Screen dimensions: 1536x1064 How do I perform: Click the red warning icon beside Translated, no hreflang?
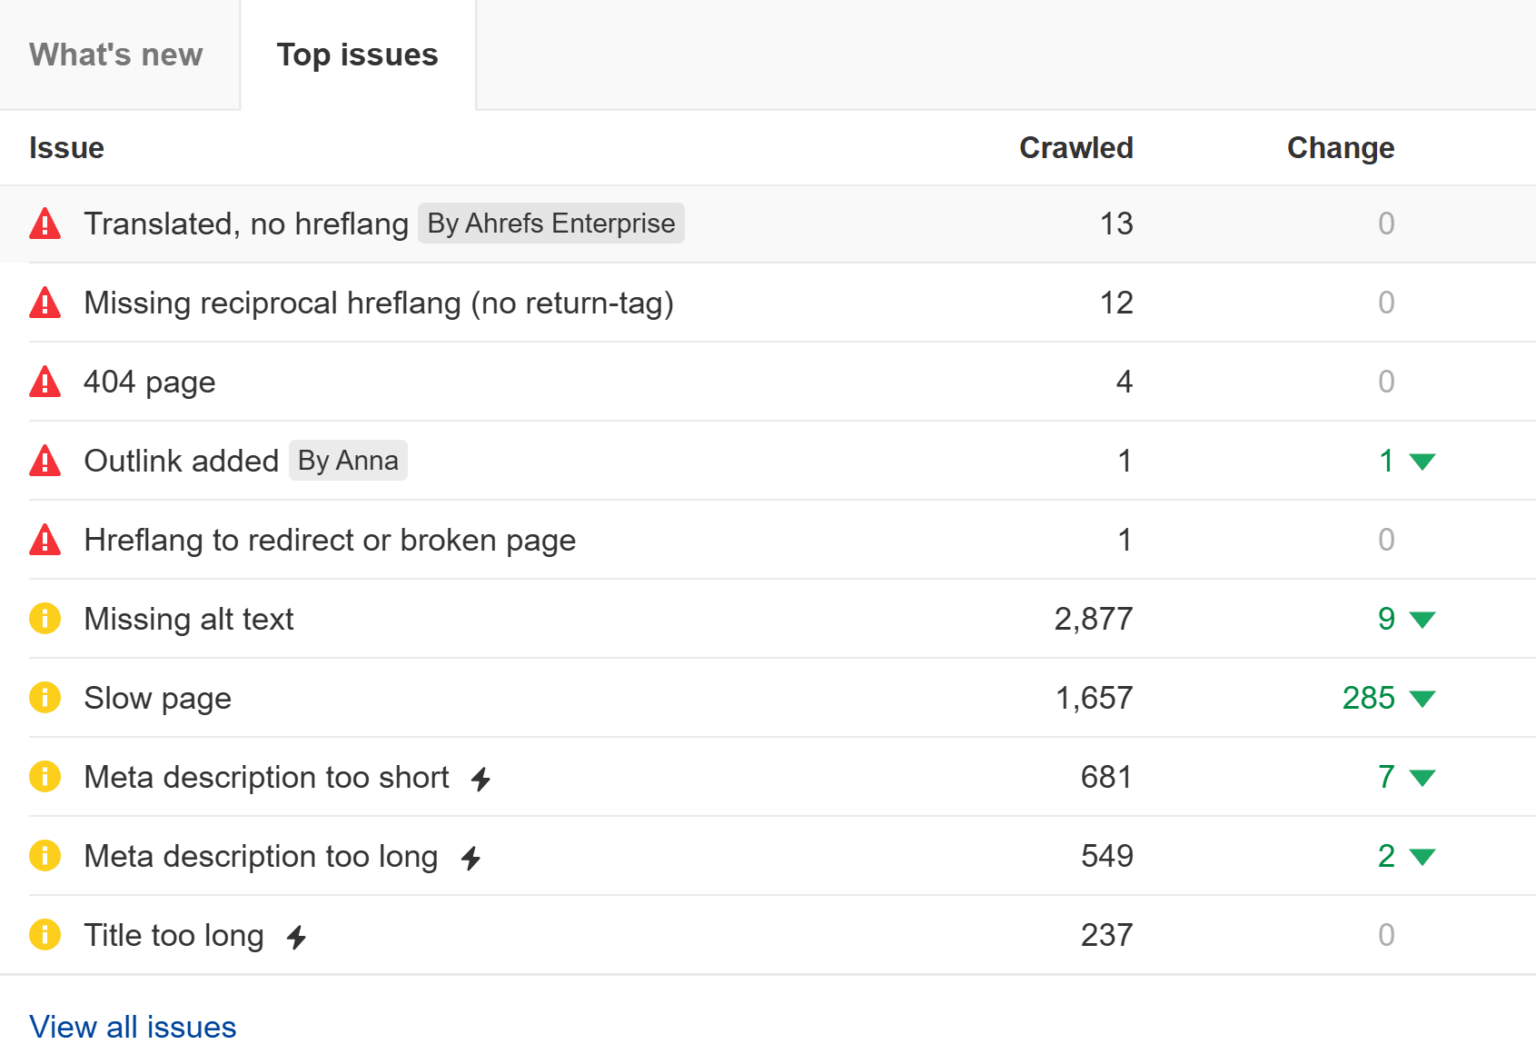pos(45,223)
